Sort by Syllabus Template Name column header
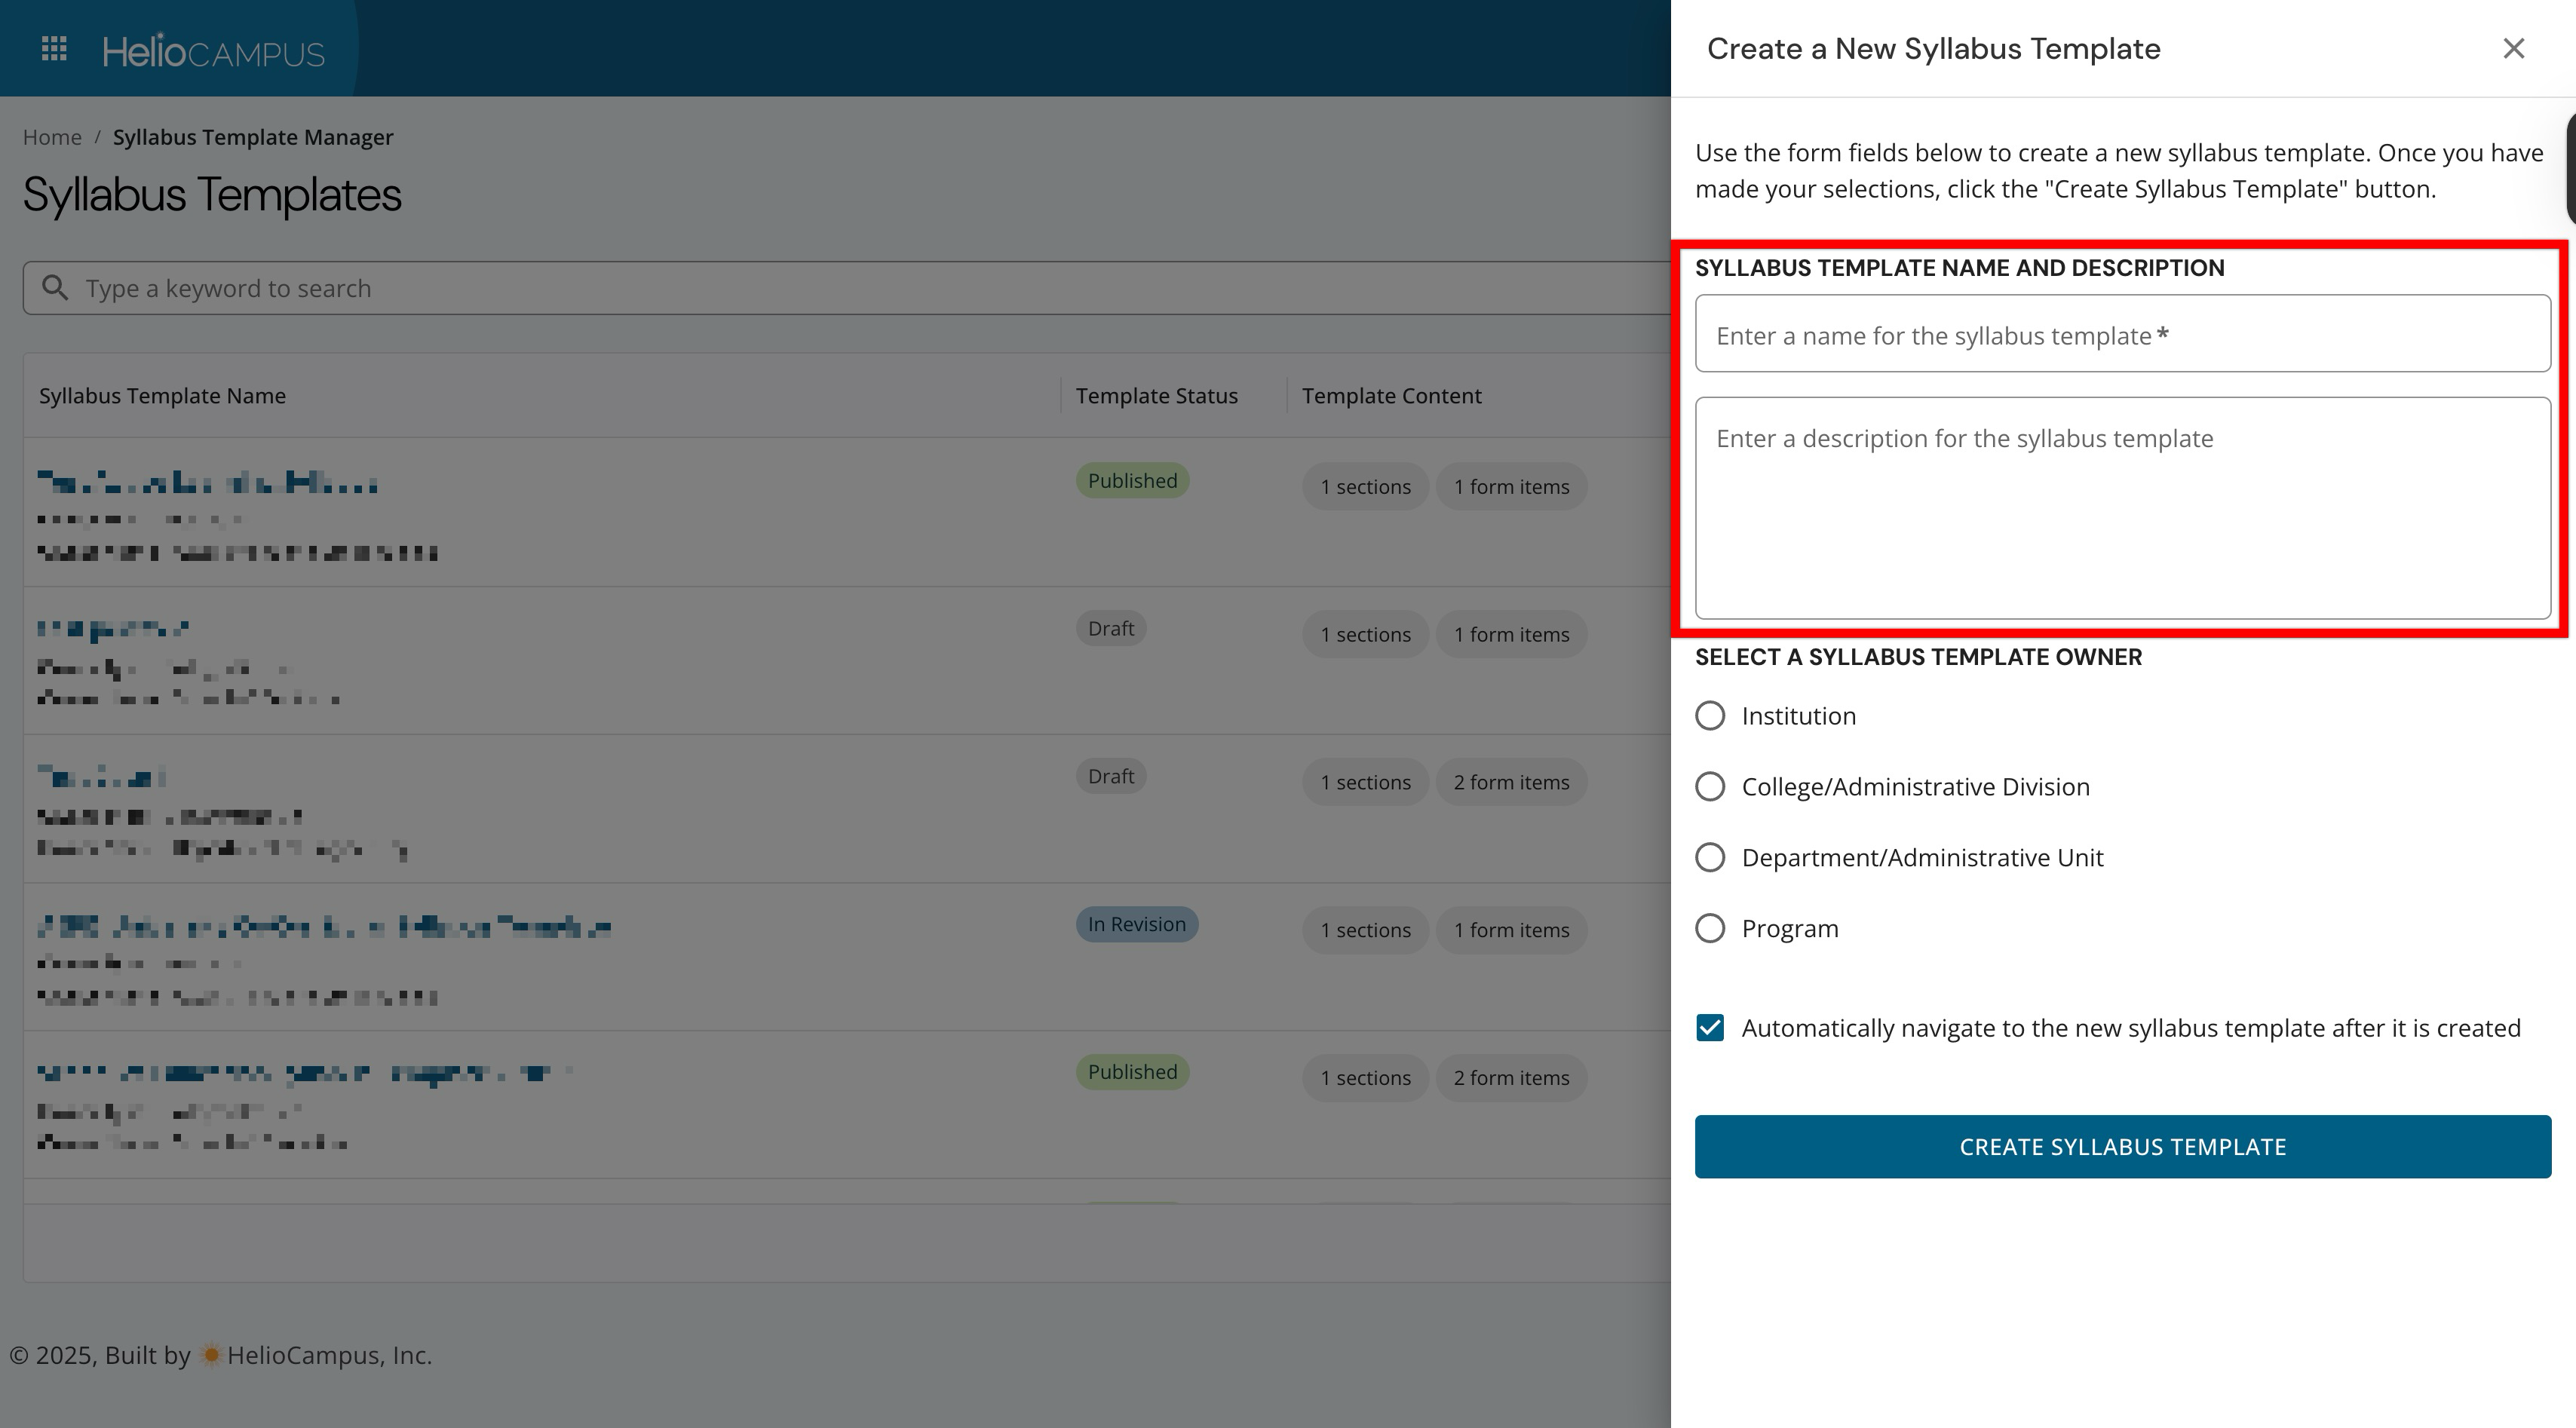Image resolution: width=2576 pixels, height=1428 pixels. [162, 396]
